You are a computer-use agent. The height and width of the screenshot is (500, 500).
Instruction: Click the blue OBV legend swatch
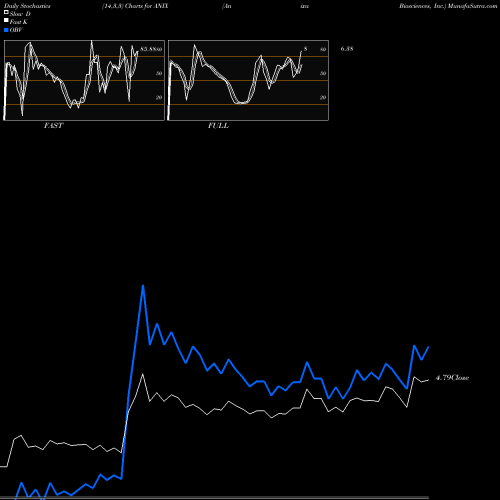point(6,30)
